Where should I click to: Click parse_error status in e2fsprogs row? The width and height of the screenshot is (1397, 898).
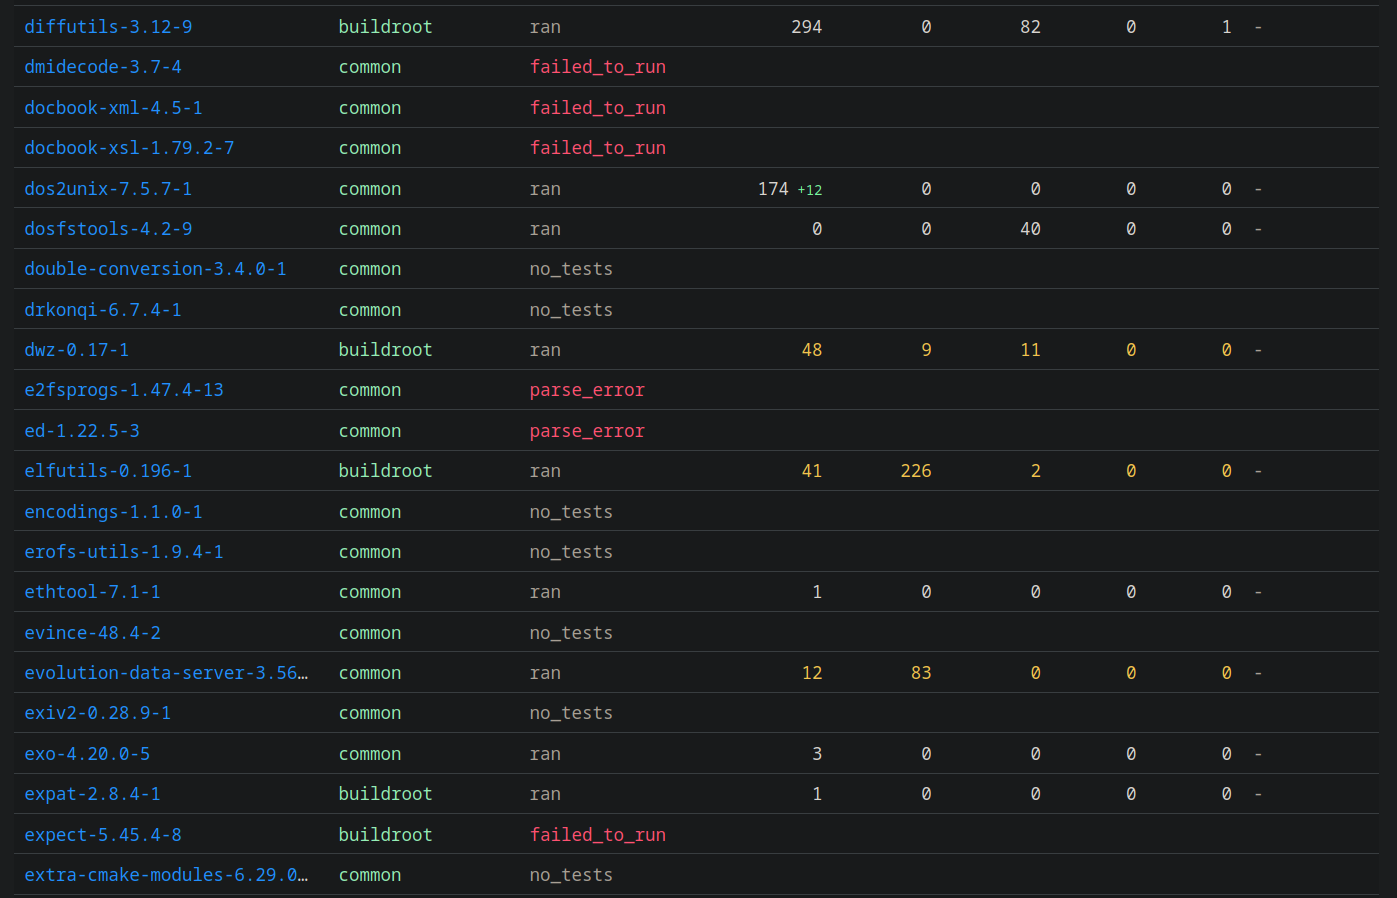(587, 390)
